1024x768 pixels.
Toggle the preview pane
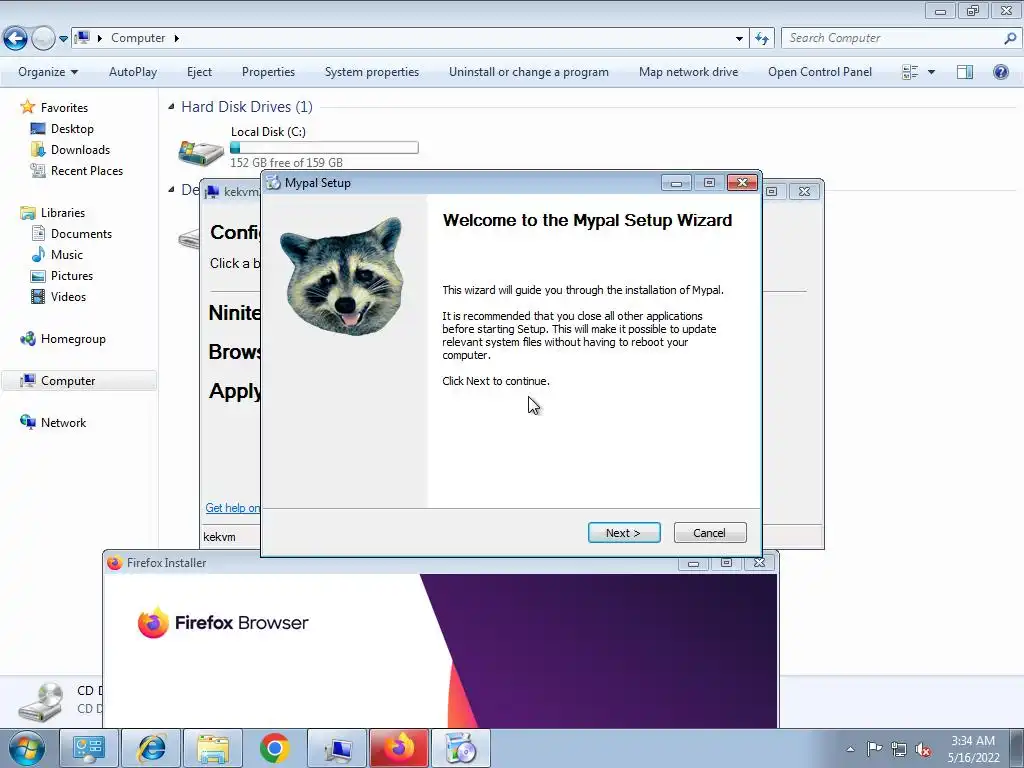965,72
